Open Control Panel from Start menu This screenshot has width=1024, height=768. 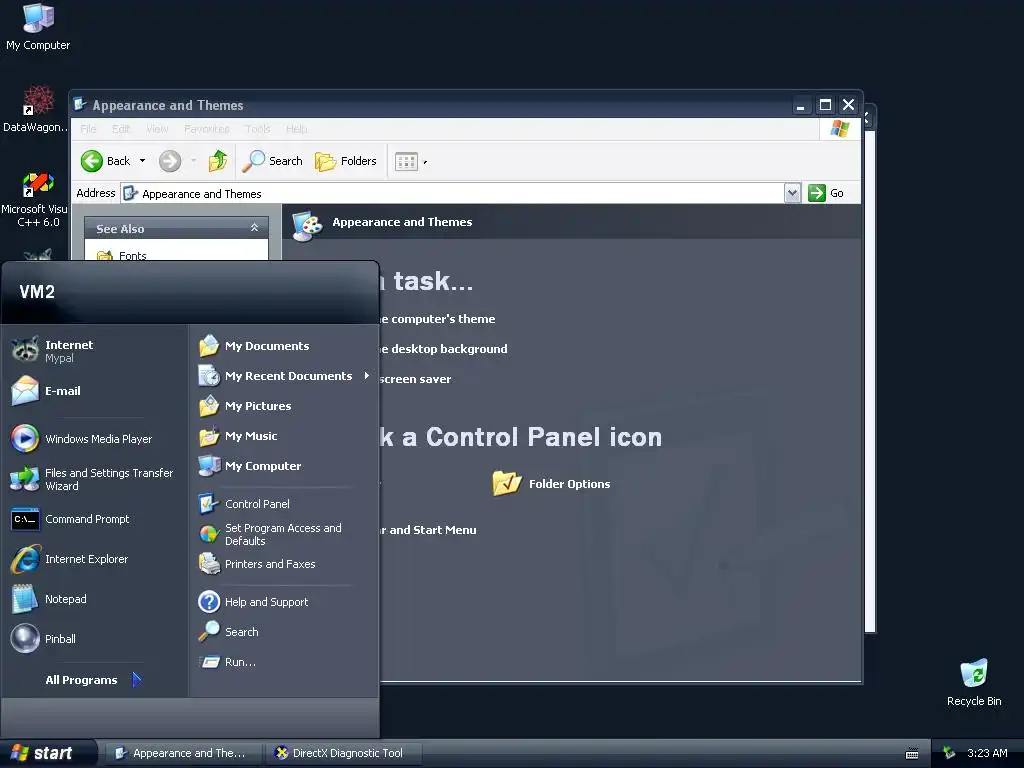pos(283,504)
